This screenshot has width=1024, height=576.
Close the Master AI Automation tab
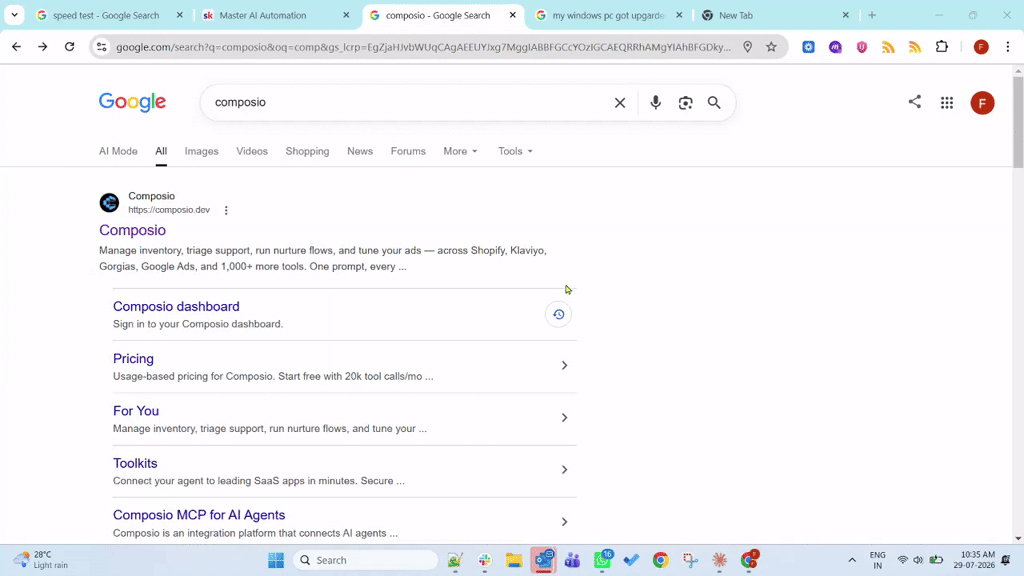tap(346, 15)
